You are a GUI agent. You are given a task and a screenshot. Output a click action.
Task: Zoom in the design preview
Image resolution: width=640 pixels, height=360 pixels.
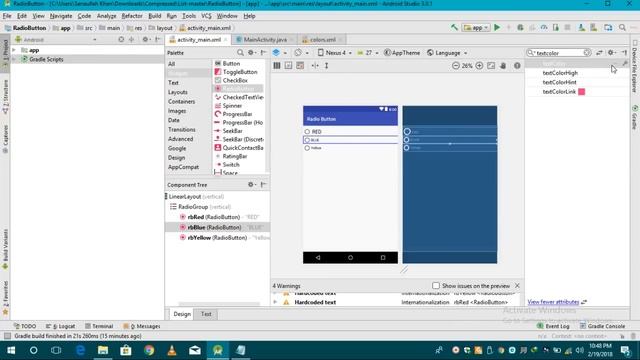point(479,66)
